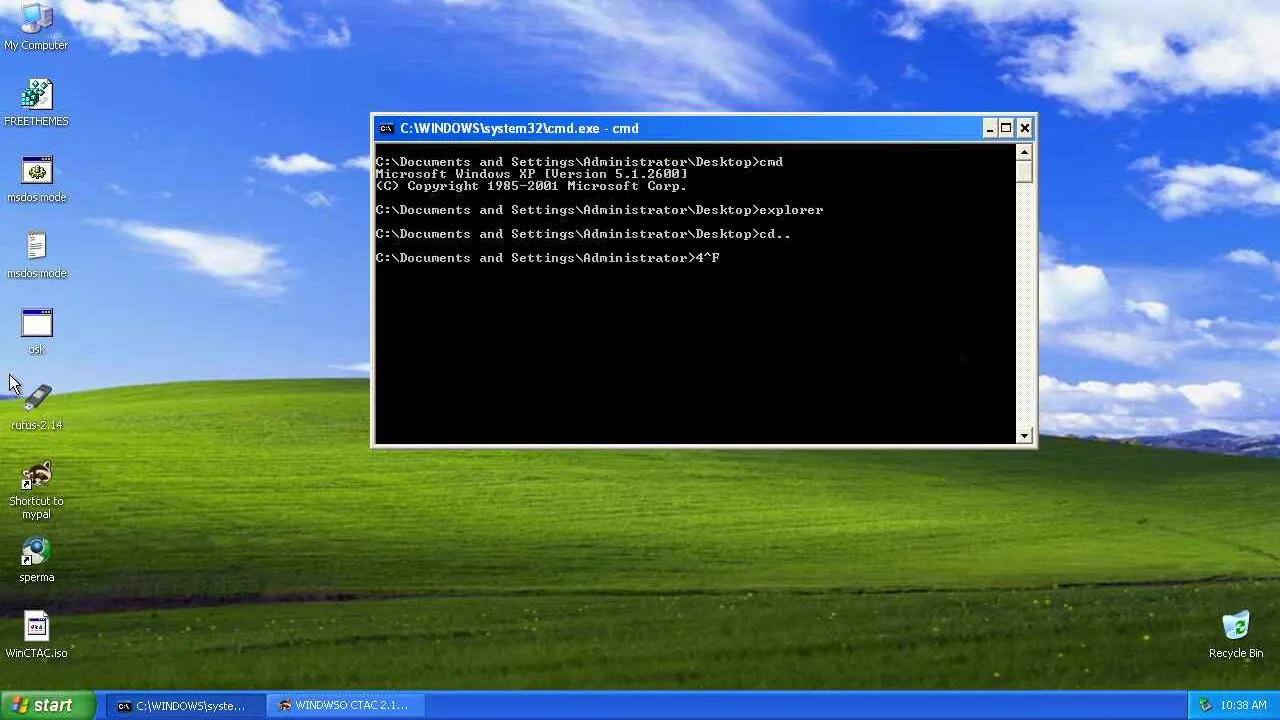Select the Recycle Bin icon
Image resolution: width=1280 pixels, height=720 pixels.
click(1236, 636)
